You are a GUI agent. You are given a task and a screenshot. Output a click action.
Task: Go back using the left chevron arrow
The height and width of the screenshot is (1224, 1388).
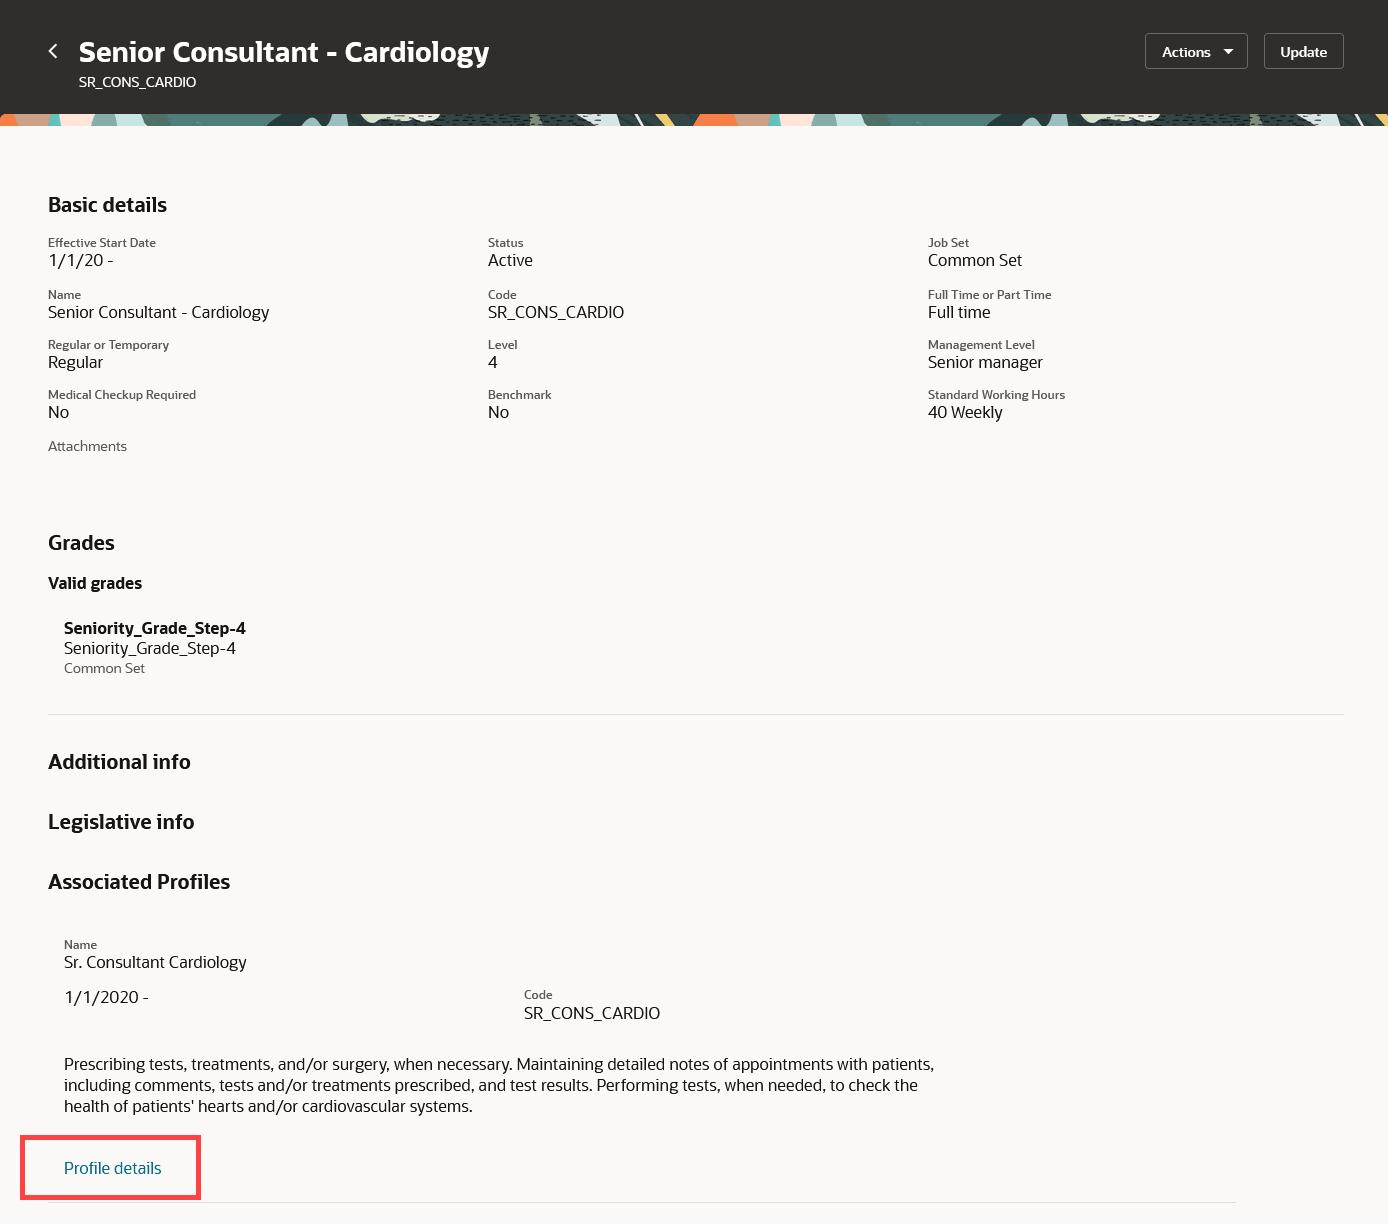[x=53, y=51]
